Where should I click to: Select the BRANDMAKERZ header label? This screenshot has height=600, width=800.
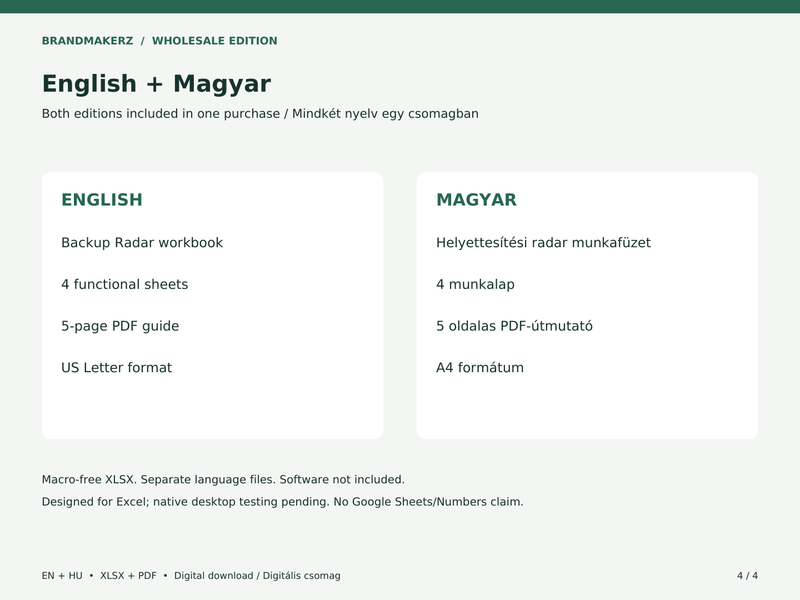[87, 41]
